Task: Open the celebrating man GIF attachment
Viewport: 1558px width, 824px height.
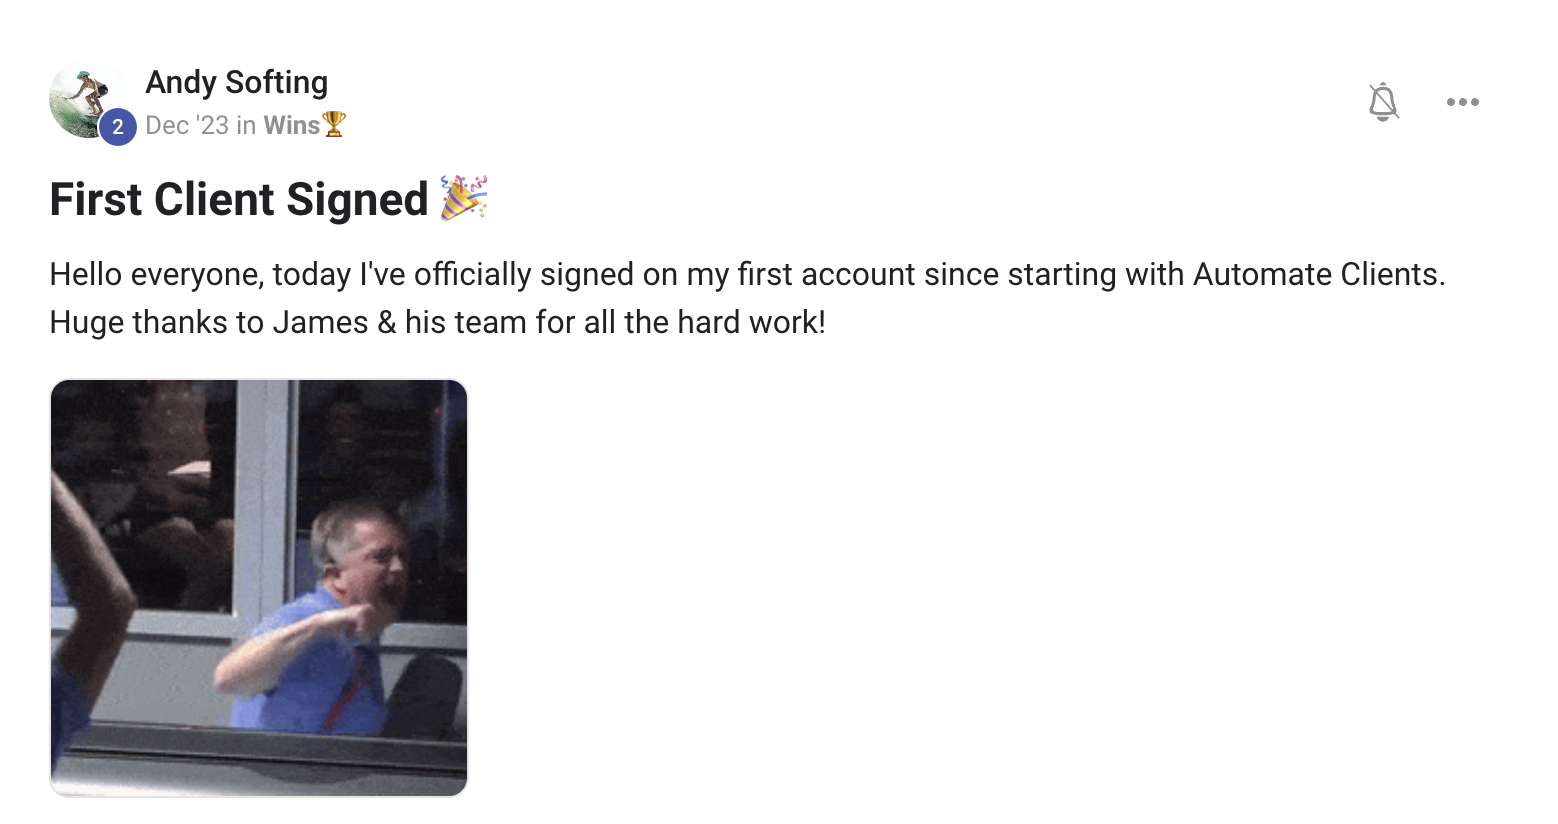Action: pyautogui.click(x=259, y=588)
